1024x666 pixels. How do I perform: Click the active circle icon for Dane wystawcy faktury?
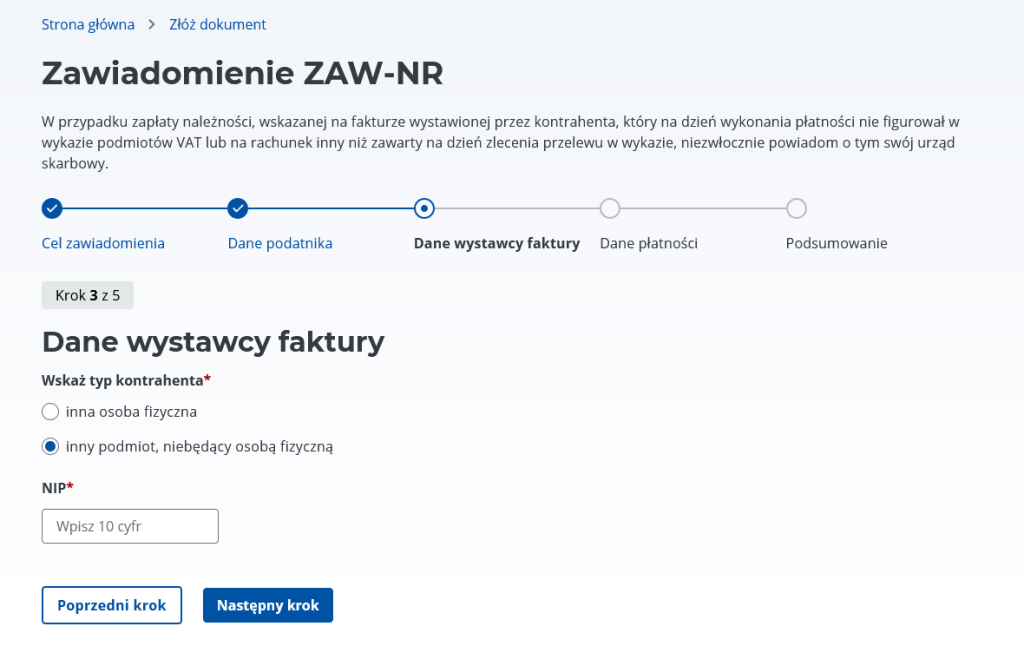coord(424,209)
